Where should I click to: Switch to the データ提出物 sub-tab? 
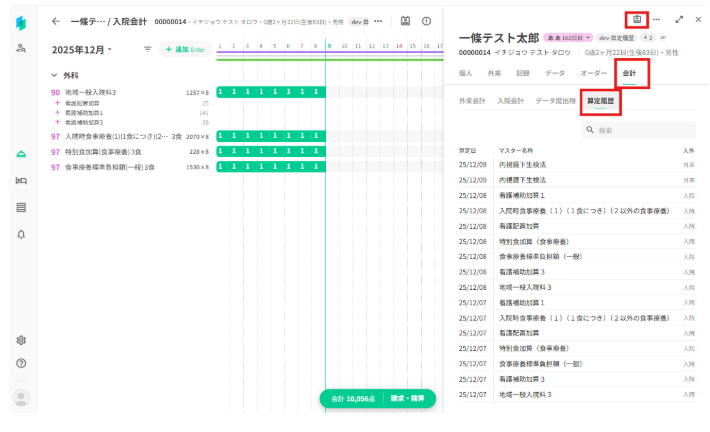click(x=556, y=100)
